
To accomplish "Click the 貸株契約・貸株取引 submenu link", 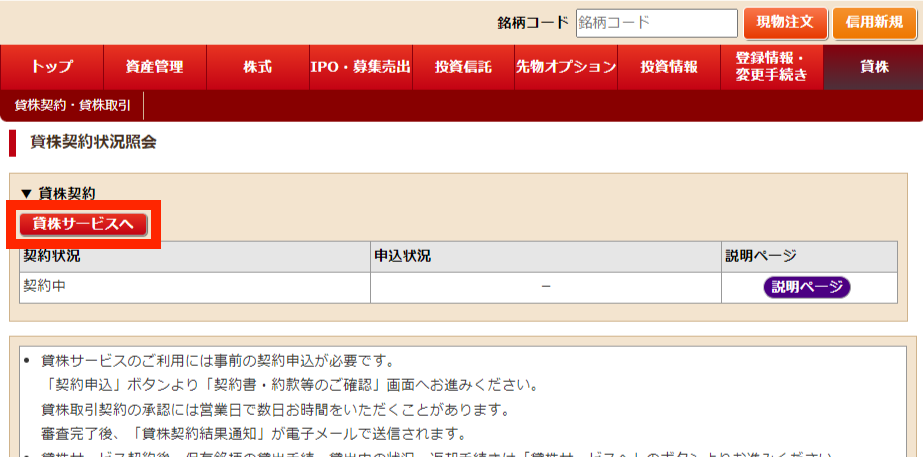I will pyautogui.click(x=72, y=105).
